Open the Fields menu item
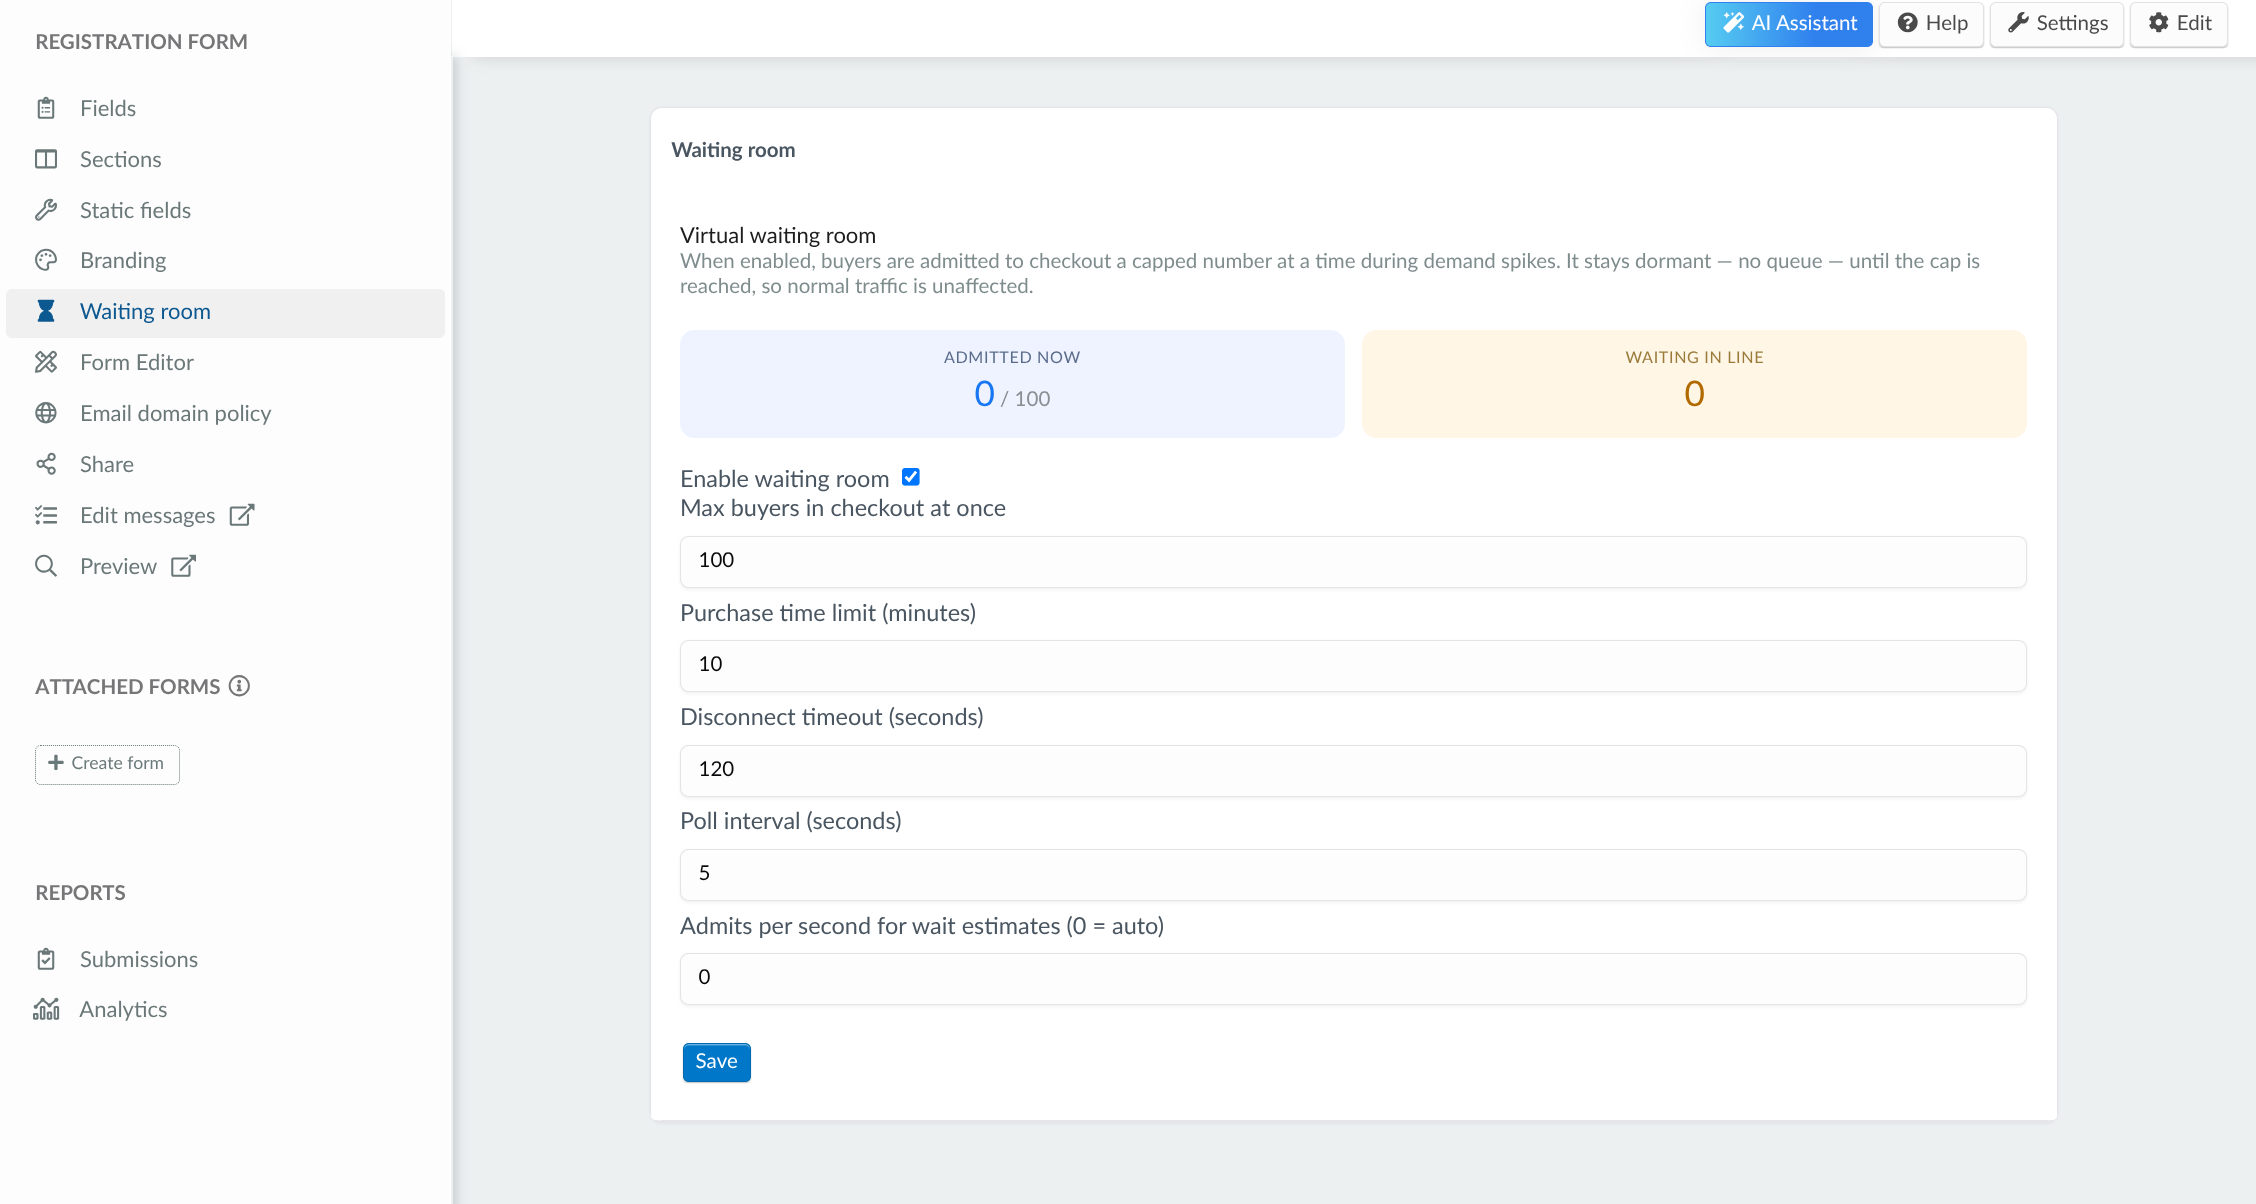2256x1204 pixels. pyautogui.click(x=225, y=108)
